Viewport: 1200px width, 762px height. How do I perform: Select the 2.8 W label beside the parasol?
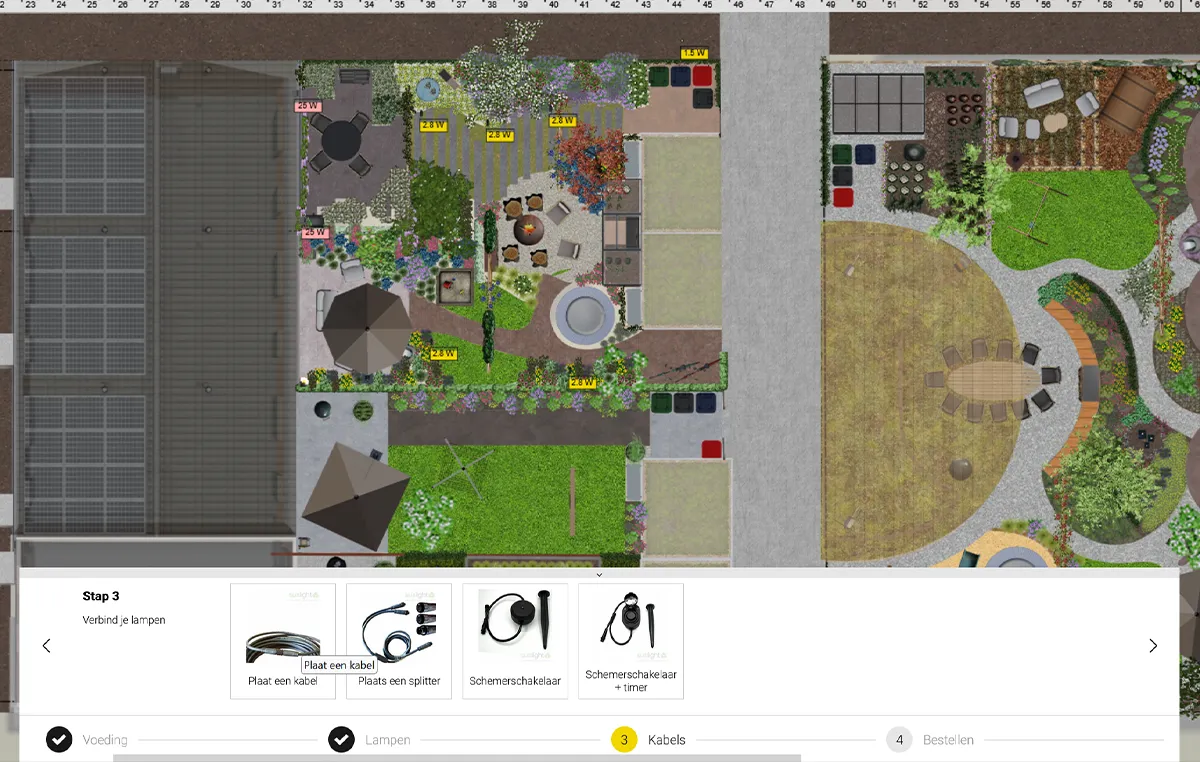pos(444,354)
